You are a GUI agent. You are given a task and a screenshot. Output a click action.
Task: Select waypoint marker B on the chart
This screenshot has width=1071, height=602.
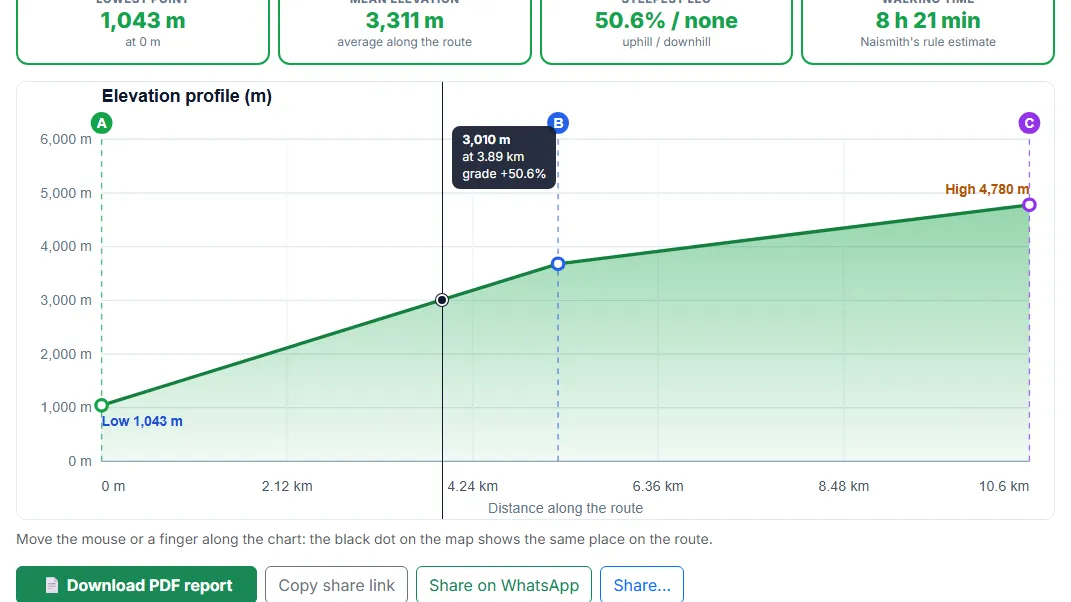tap(558, 123)
